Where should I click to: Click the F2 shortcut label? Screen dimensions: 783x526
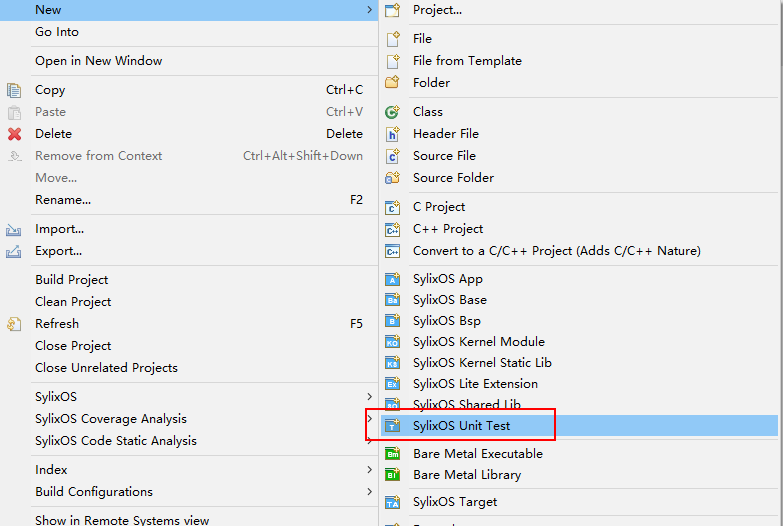356,200
